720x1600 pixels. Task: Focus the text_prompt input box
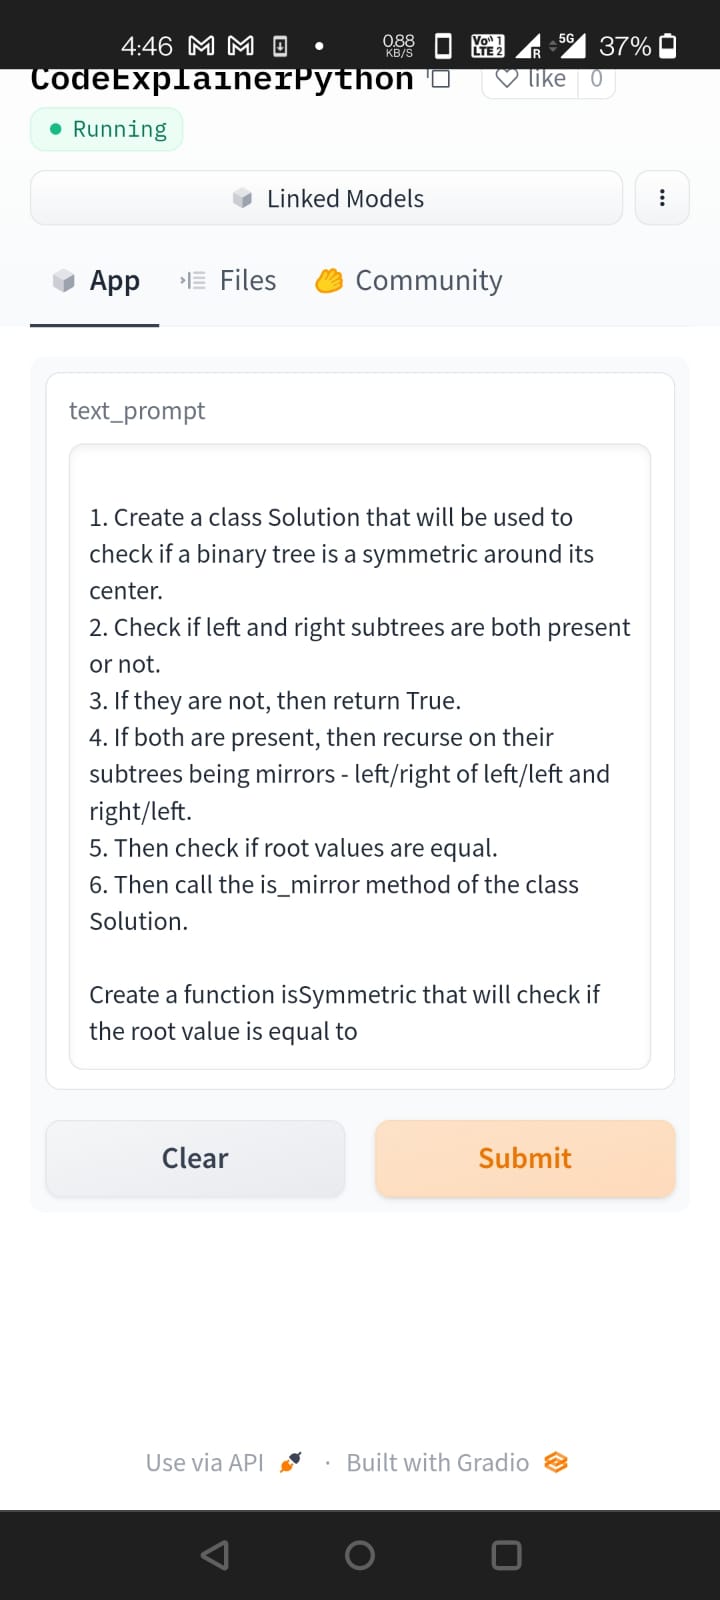pos(360,756)
